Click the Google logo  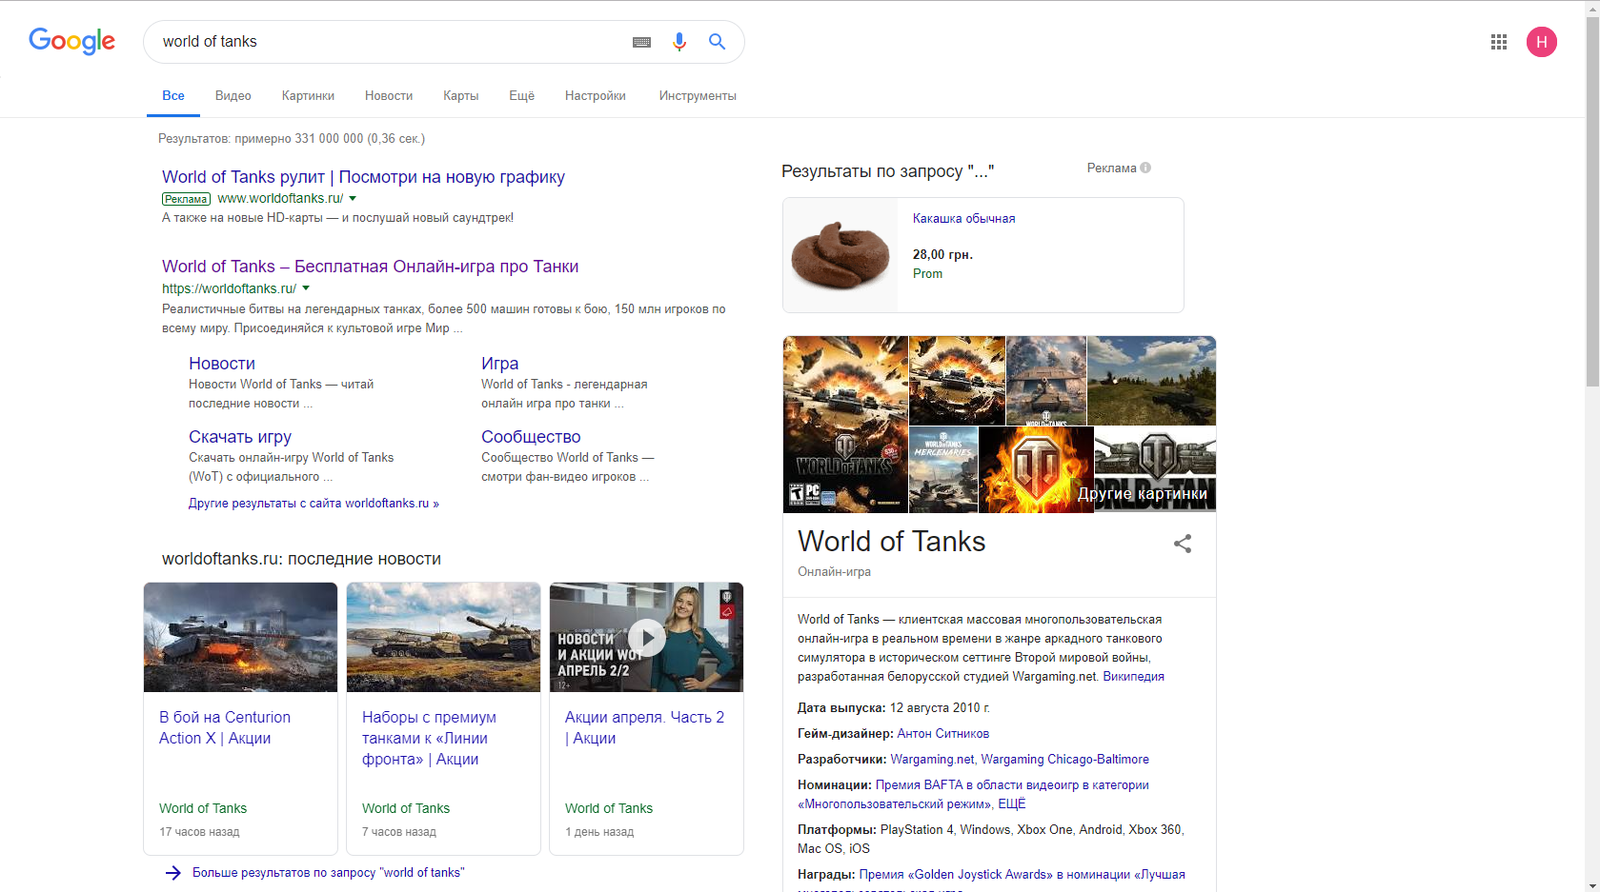72,41
